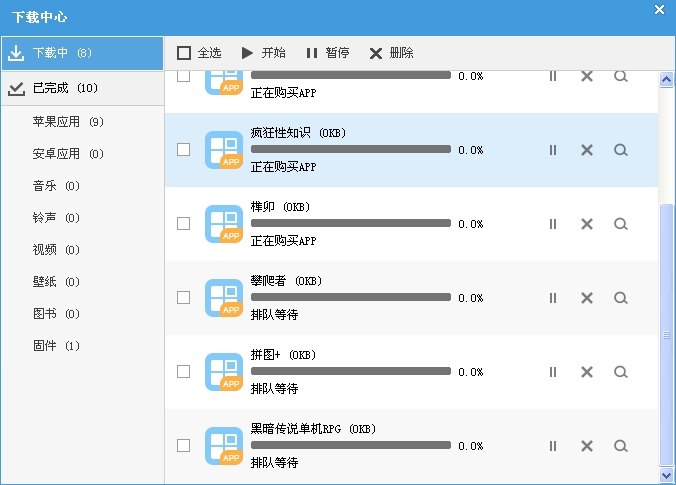Click 黑暗传说单机RPG progress bar
The width and height of the screenshot is (676, 485).
click(350, 445)
